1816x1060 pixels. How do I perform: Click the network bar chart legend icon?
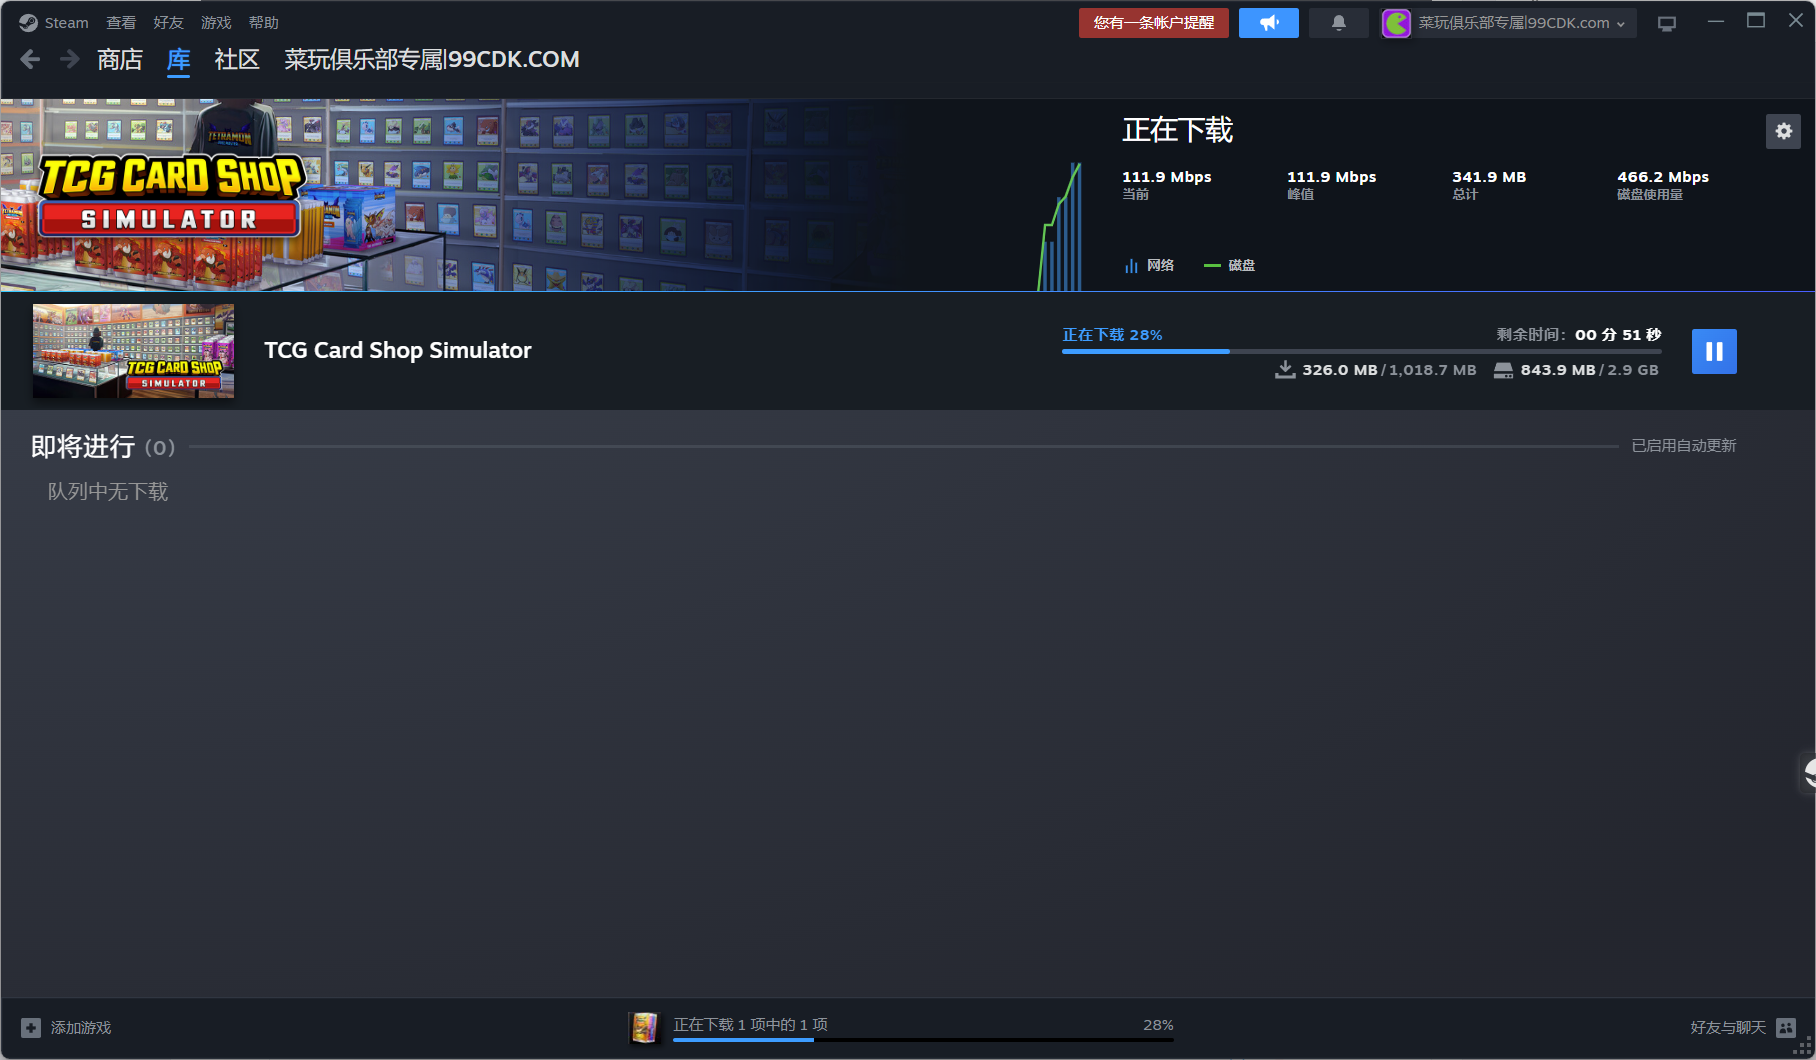tap(1131, 266)
